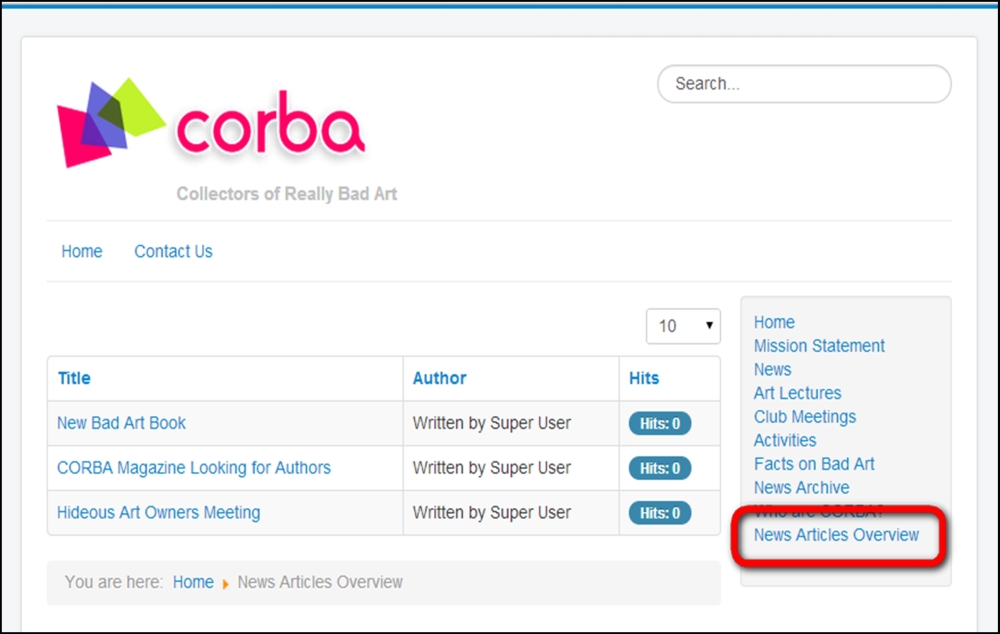Go to Mission Statement in sidebar

pos(819,346)
